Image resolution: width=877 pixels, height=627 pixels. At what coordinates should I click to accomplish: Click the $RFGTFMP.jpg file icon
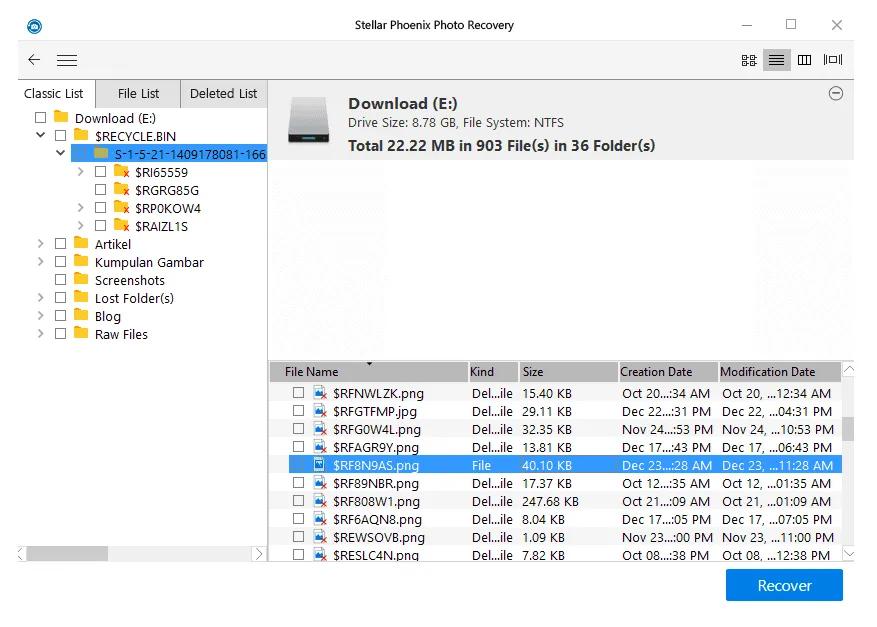pos(320,411)
